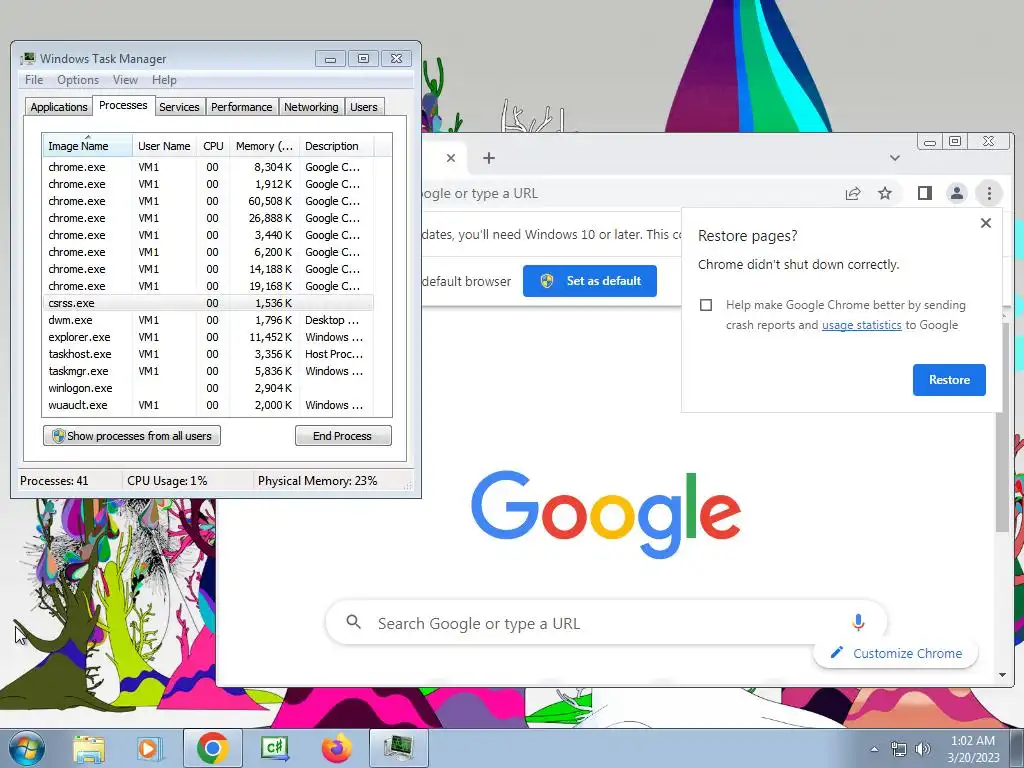Select the Processes tab

123,105
